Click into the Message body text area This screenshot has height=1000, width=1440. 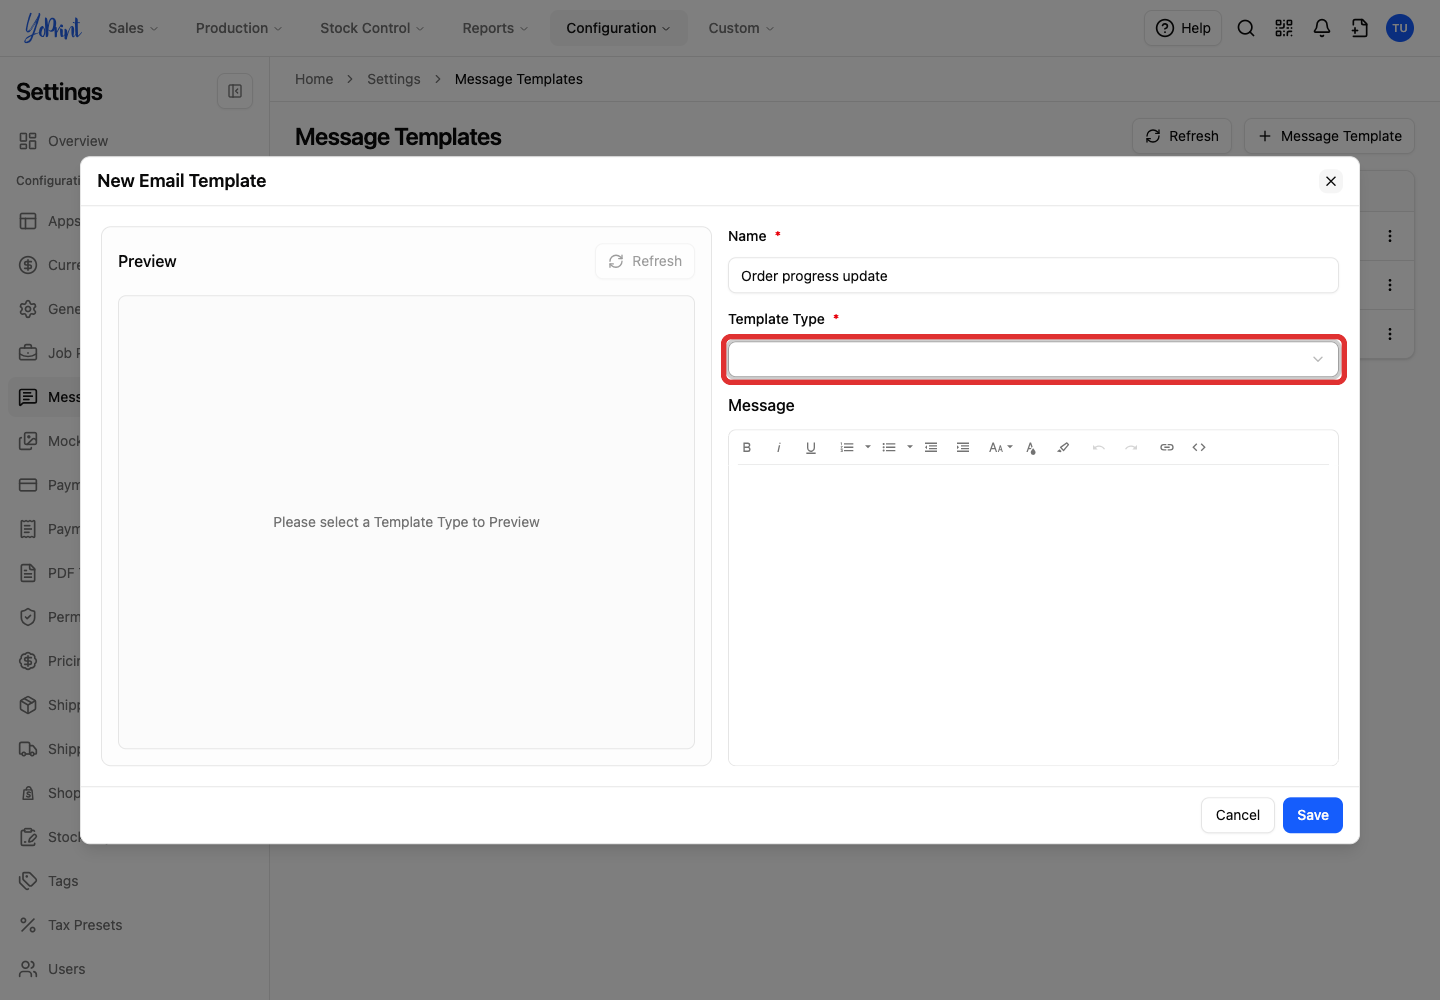(x=1033, y=614)
